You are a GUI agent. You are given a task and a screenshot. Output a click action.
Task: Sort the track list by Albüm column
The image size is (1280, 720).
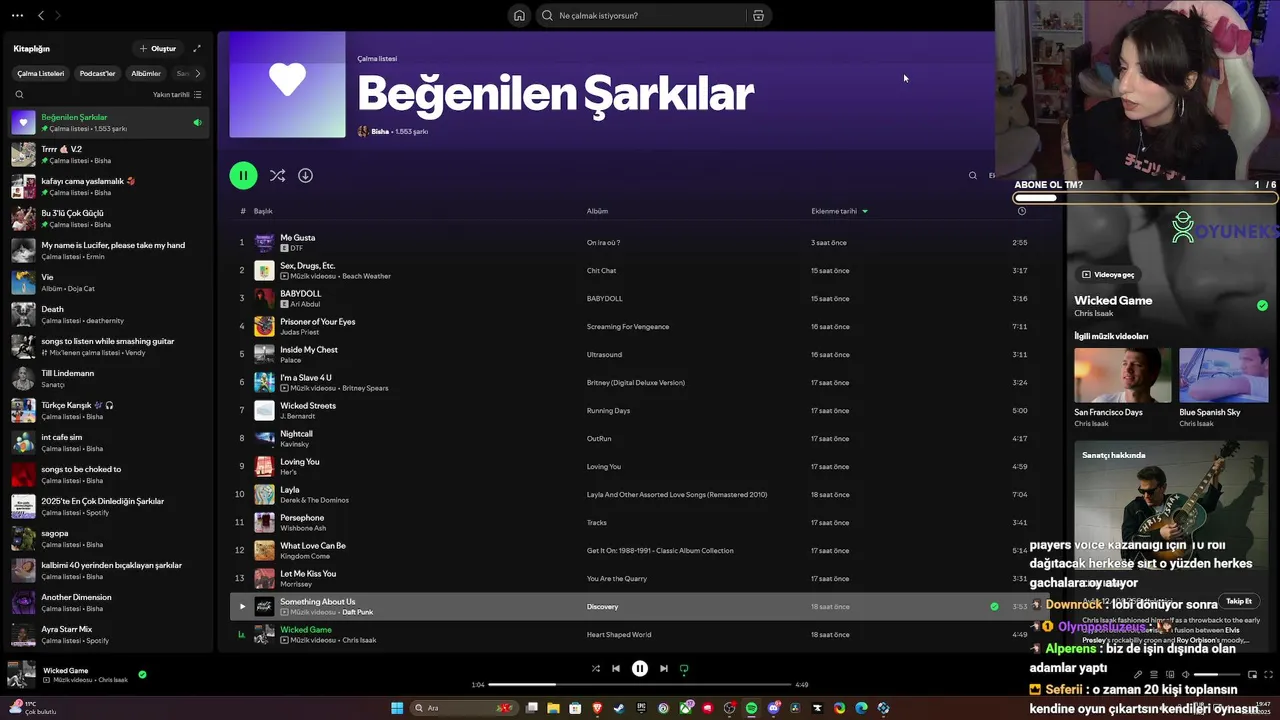[597, 211]
